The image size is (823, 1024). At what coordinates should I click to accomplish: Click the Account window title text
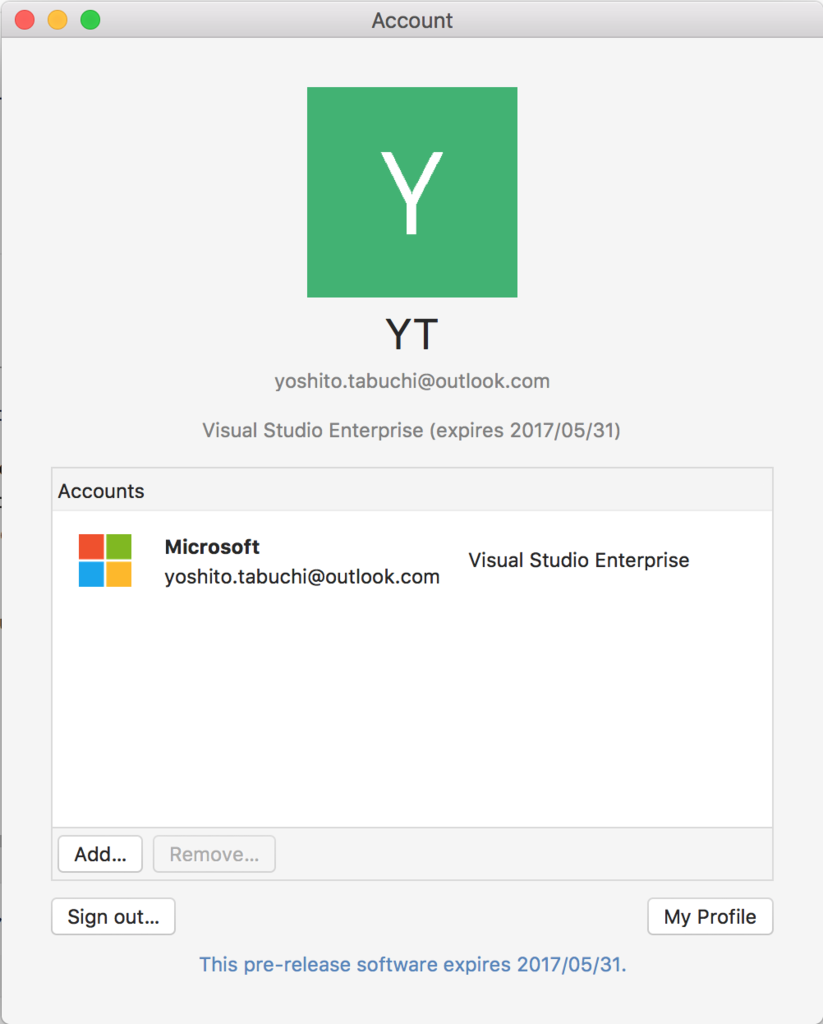(412, 21)
